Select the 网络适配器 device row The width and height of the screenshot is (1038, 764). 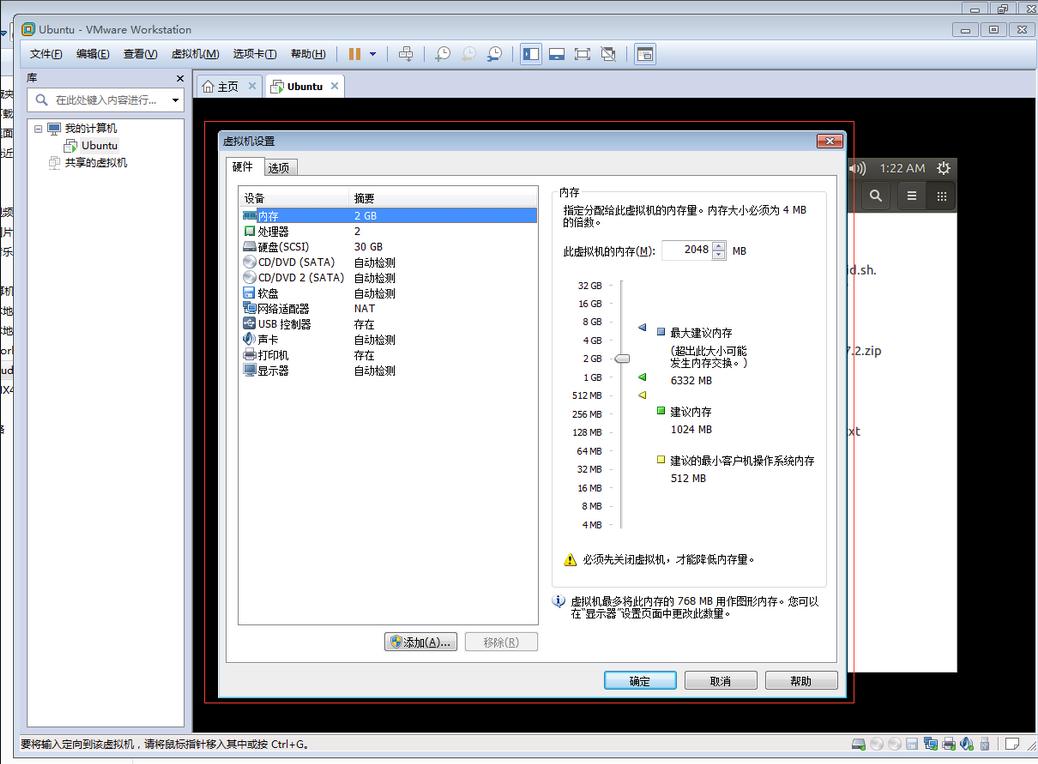click(x=389, y=309)
